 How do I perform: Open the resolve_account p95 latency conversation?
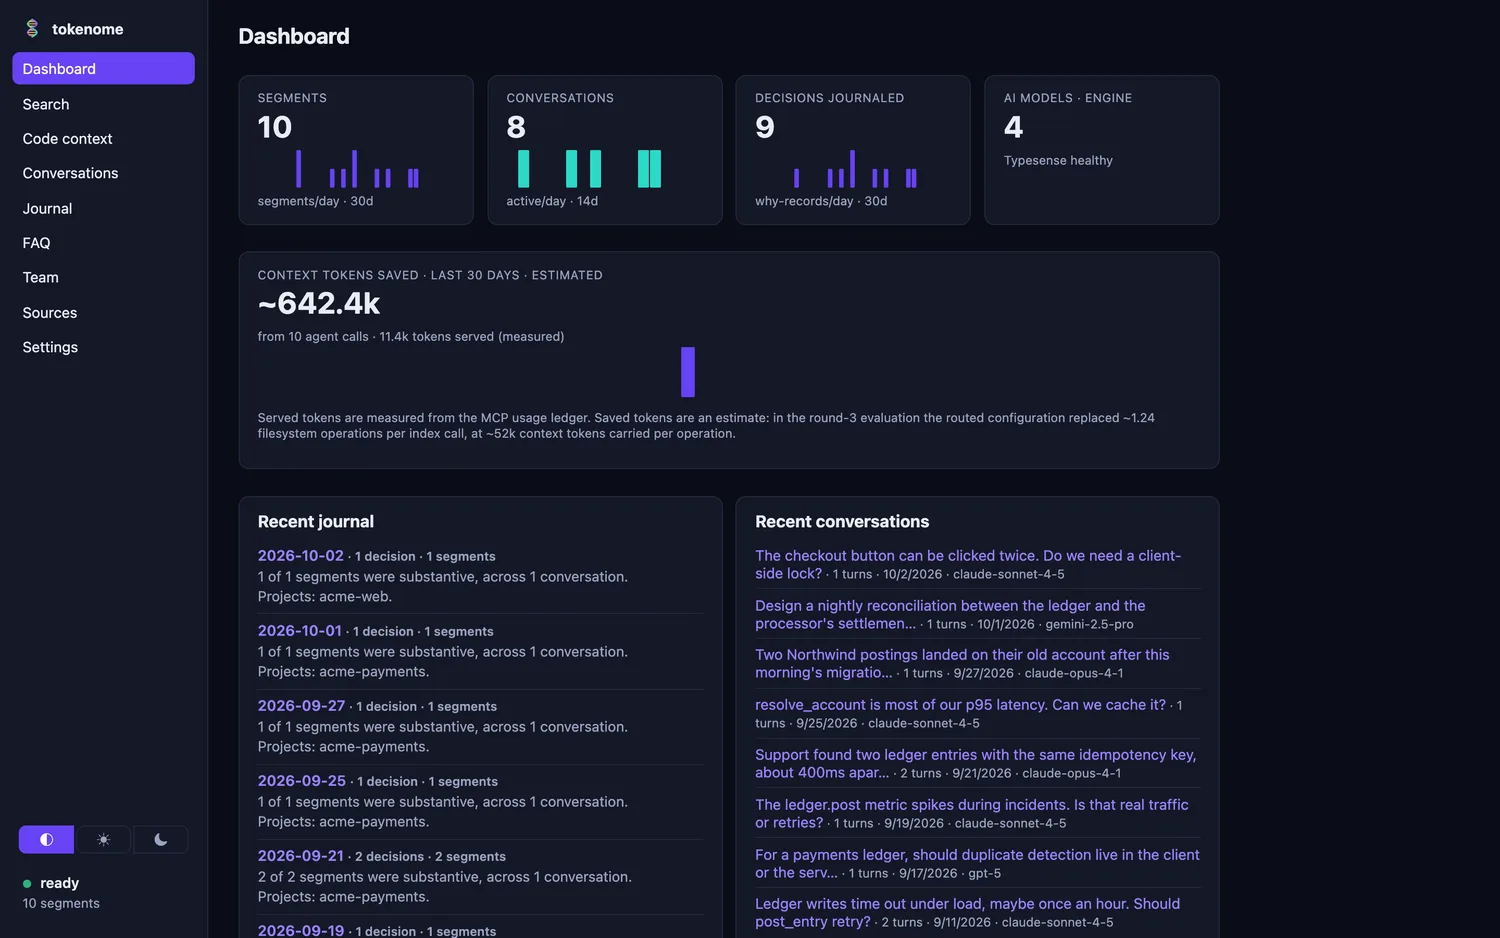point(960,705)
